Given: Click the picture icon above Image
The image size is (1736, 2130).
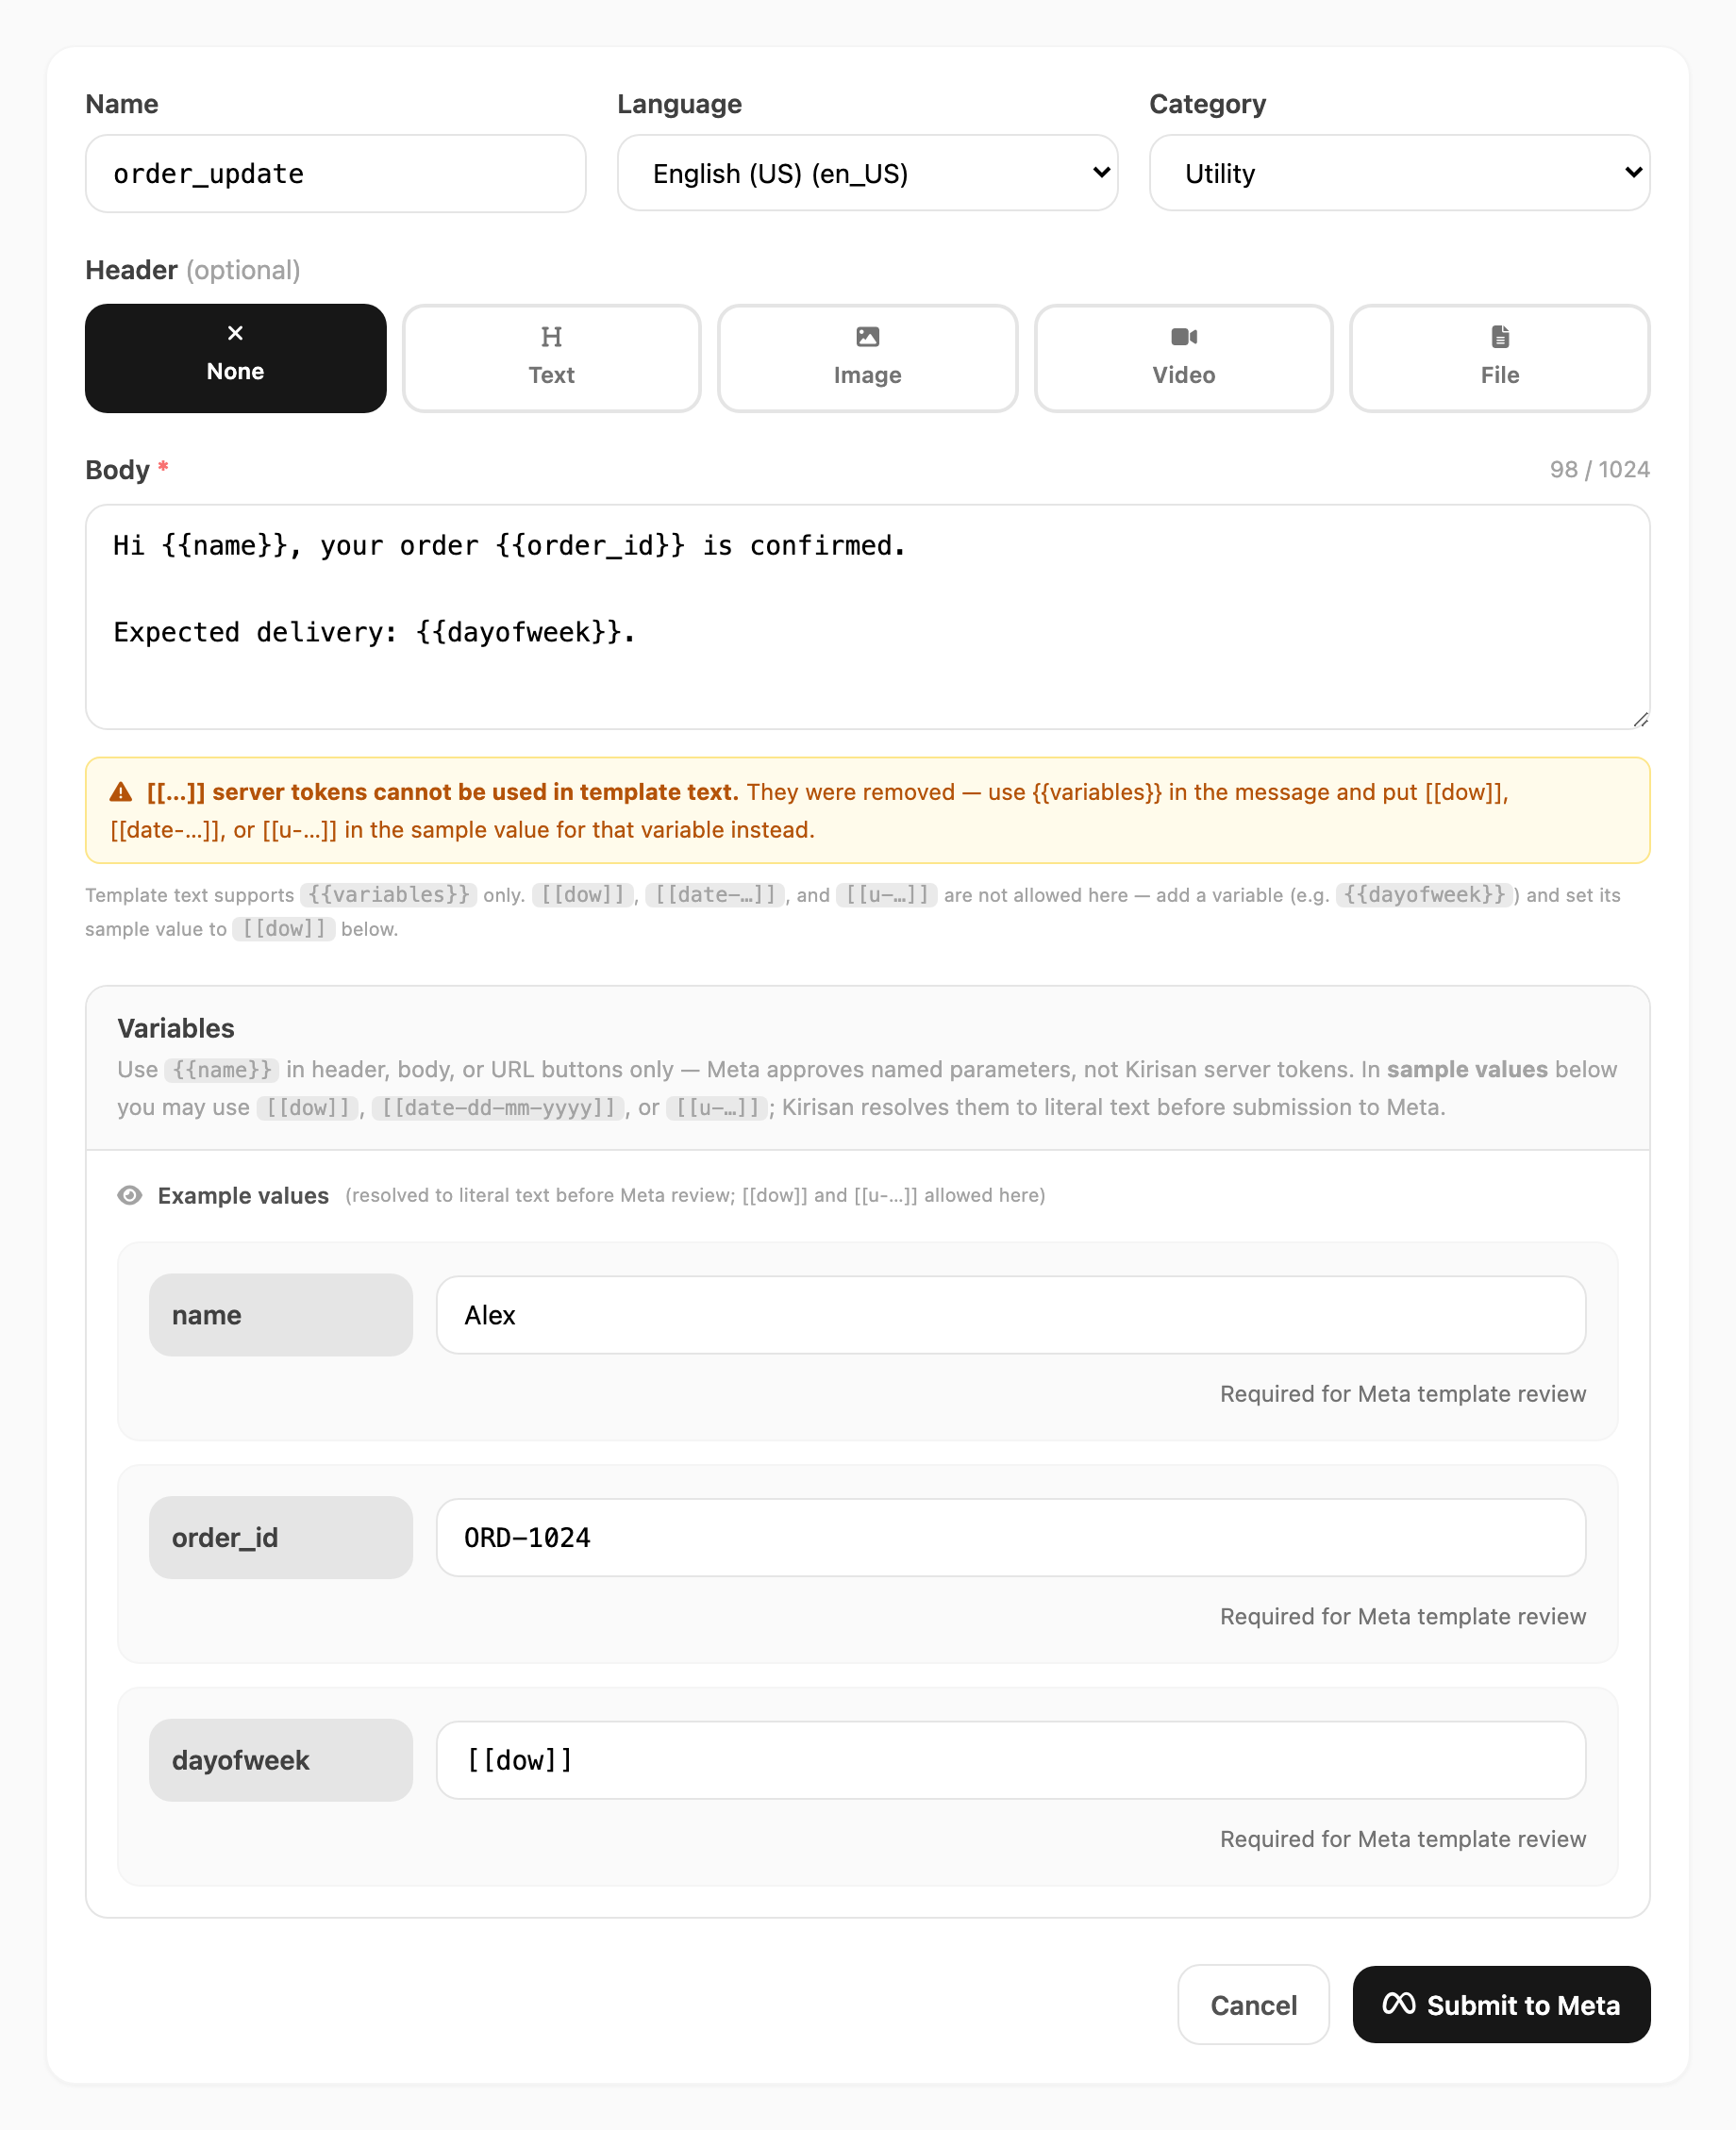Looking at the screenshot, I should pos(867,336).
